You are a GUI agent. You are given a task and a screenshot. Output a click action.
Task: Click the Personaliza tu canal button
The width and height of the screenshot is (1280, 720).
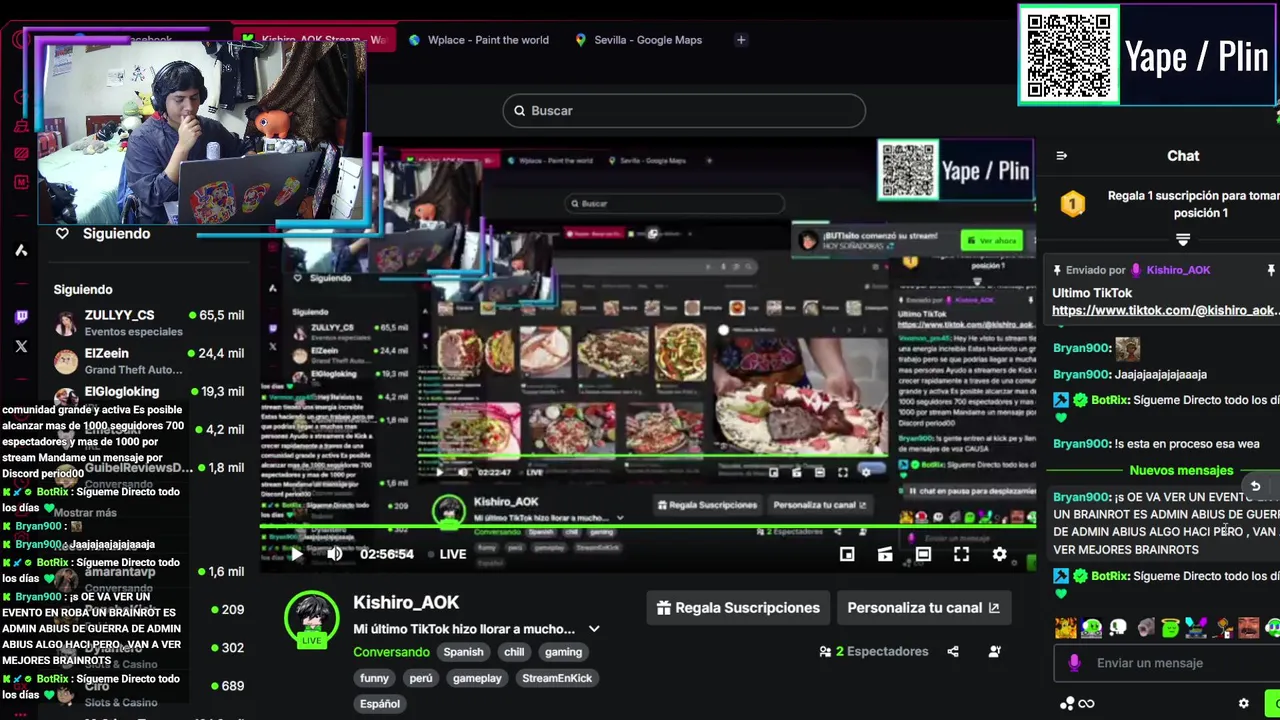tap(923, 608)
